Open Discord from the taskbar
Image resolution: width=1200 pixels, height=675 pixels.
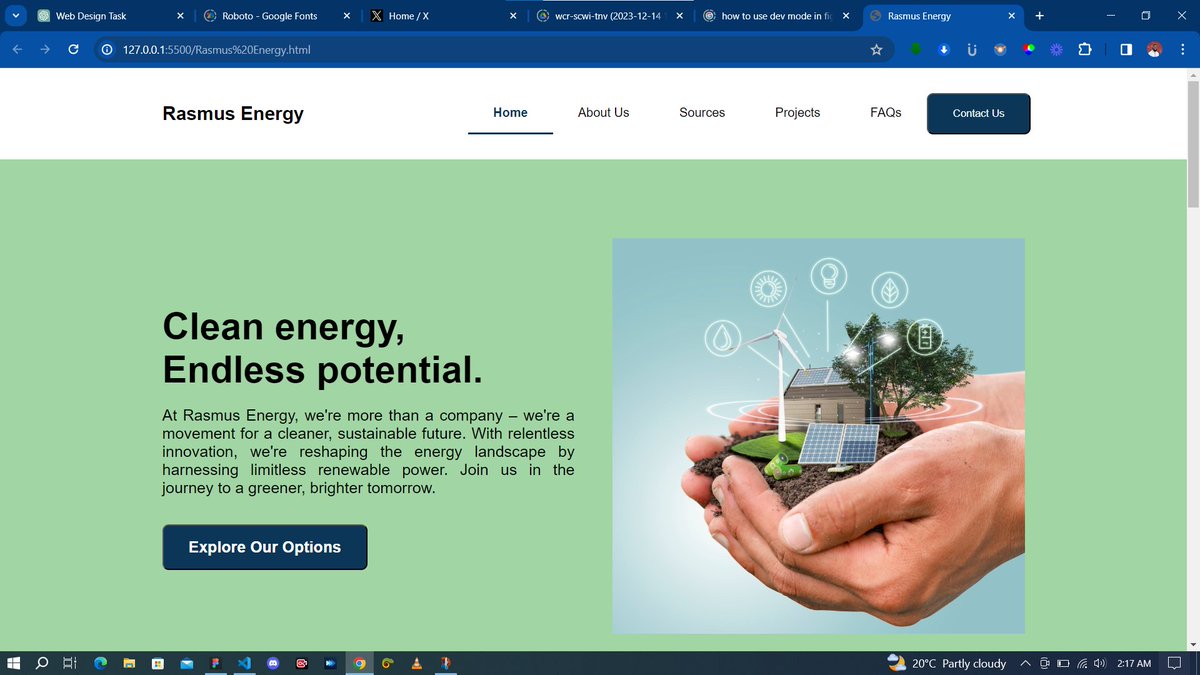click(x=273, y=663)
